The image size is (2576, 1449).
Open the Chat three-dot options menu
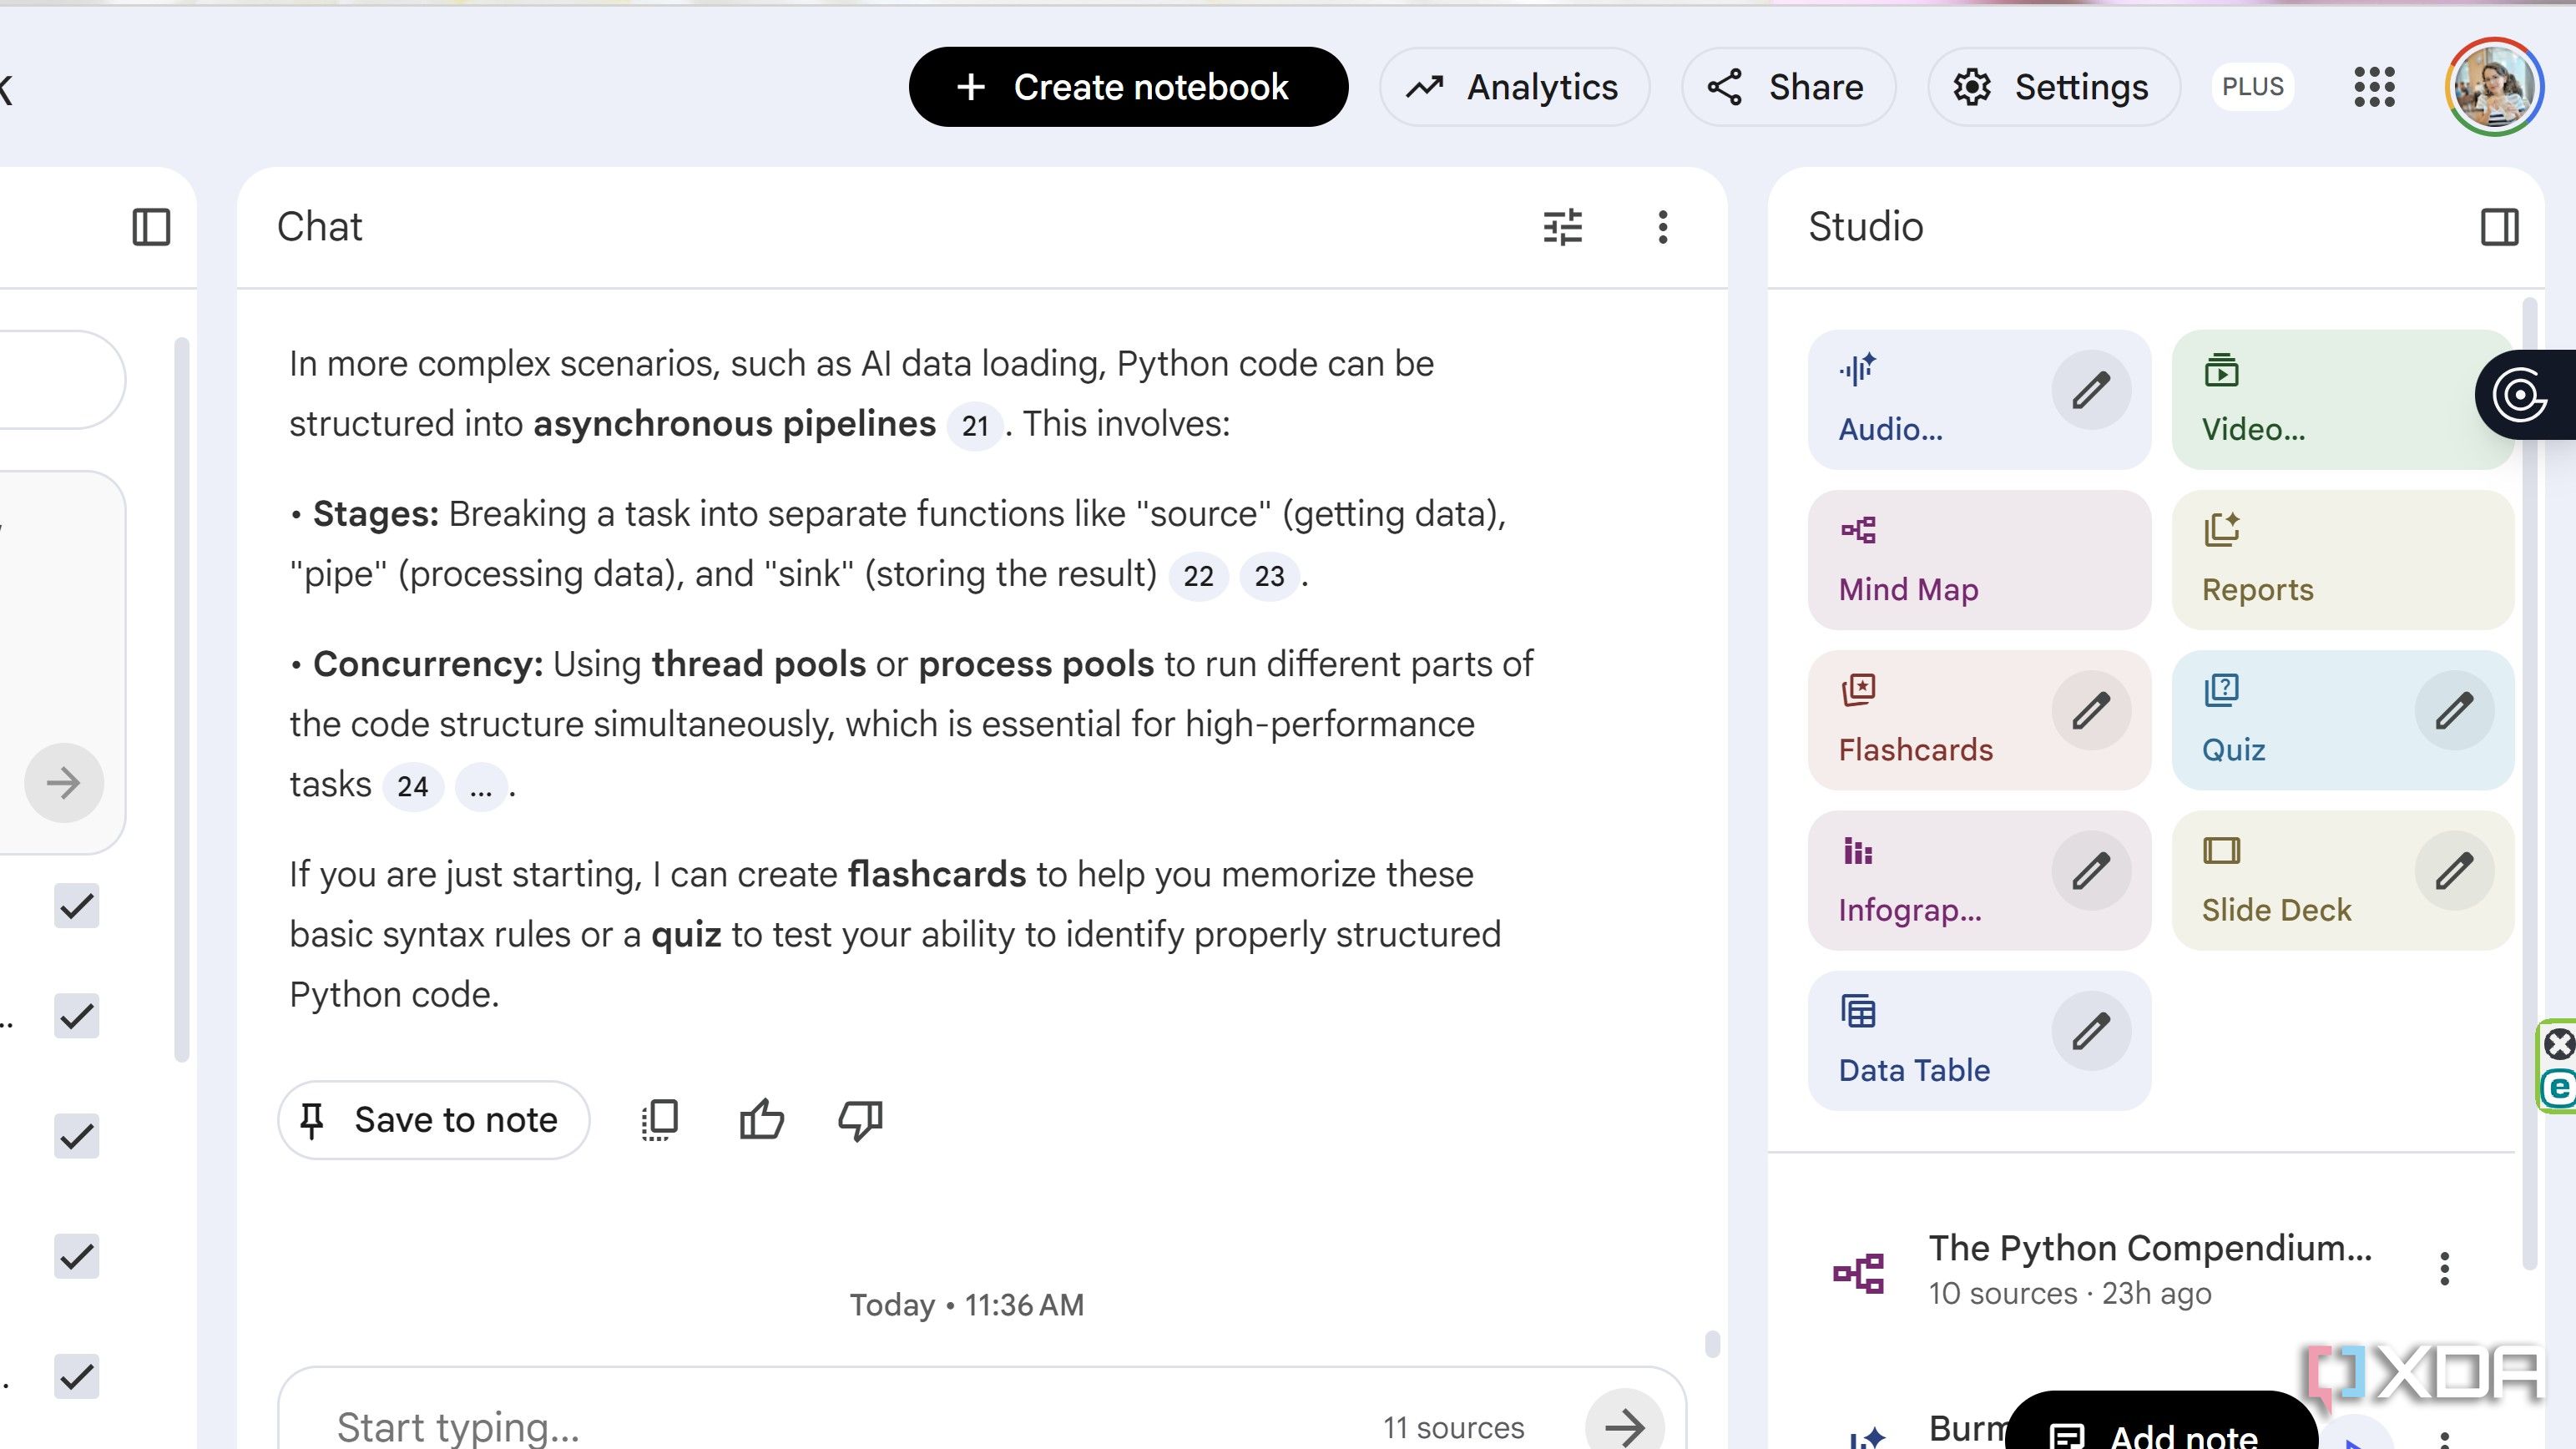coord(1662,227)
